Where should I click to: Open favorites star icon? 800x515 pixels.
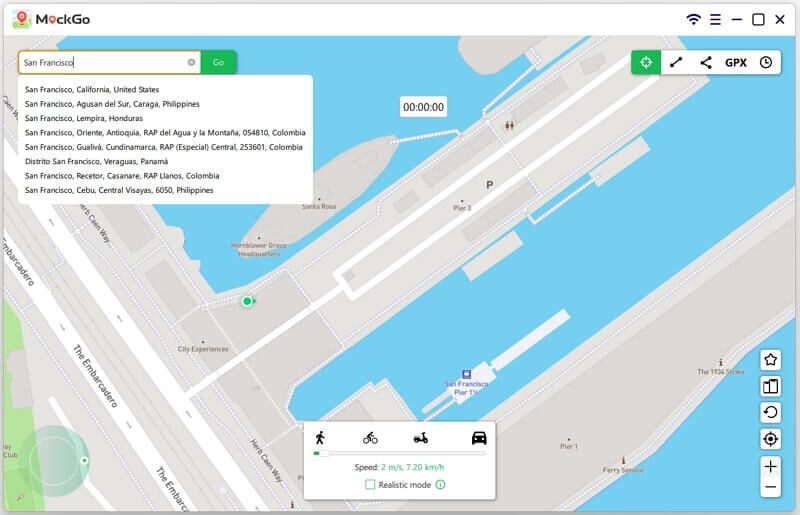point(770,360)
